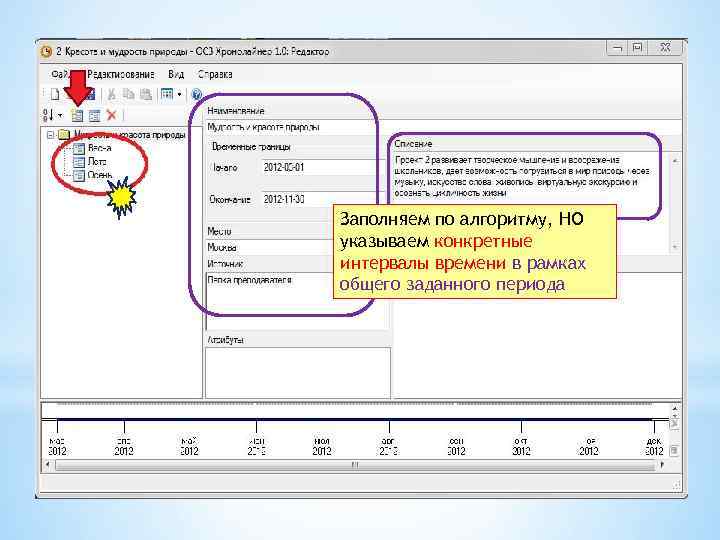Click the timeline horizontal scrollbar thumb
This screenshot has height=540, width=720.
click(x=354, y=465)
